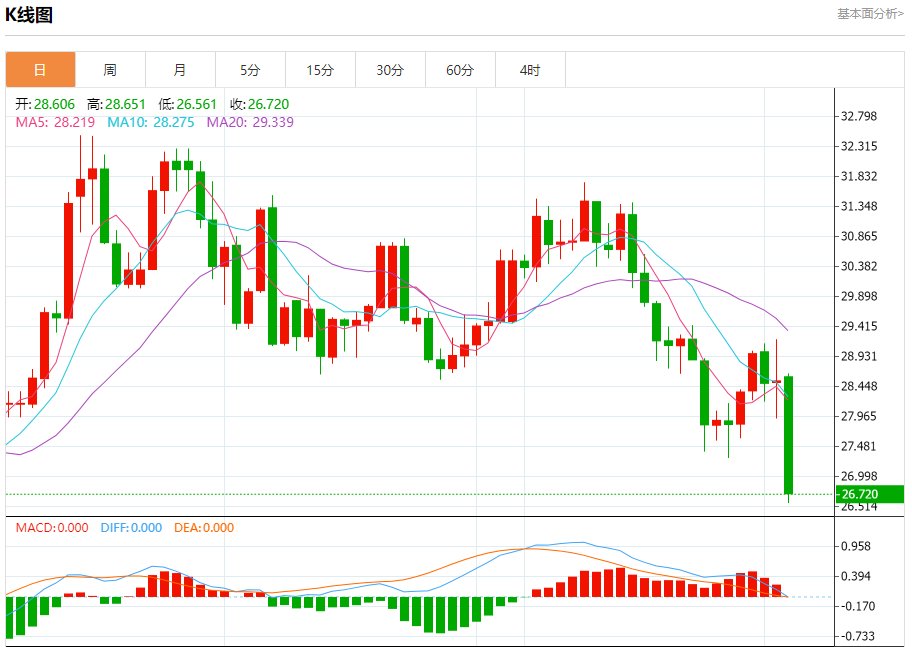
Task: Click the K线图 heading
Action: point(29,15)
